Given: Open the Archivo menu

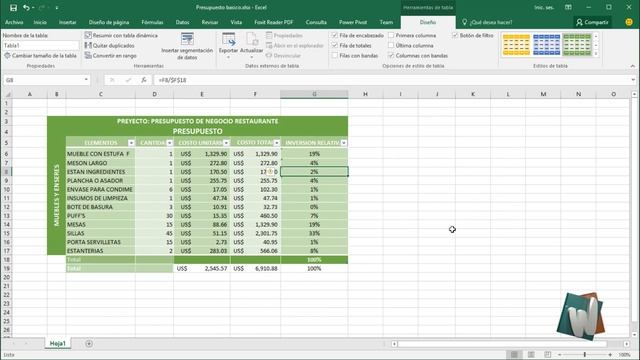Looking at the screenshot, I should coord(14,22).
